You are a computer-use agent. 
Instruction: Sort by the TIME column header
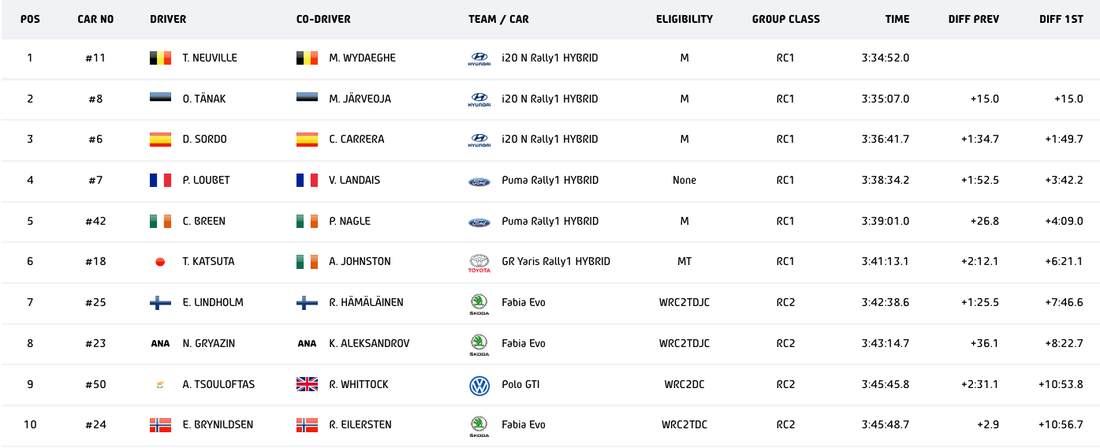[x=897, y=19]
